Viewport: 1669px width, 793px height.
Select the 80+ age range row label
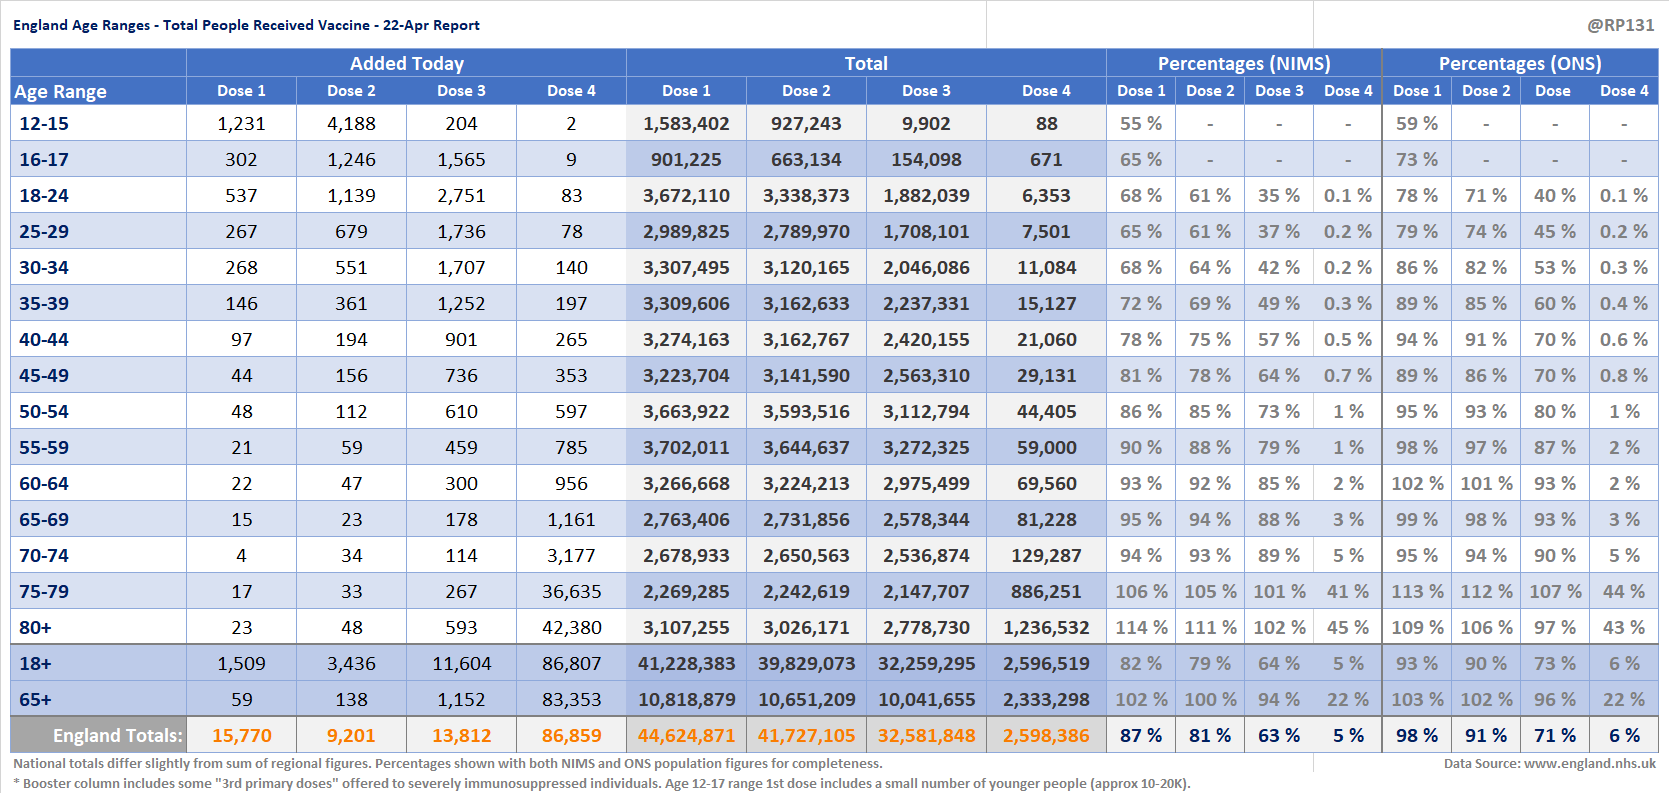(35, 628)
